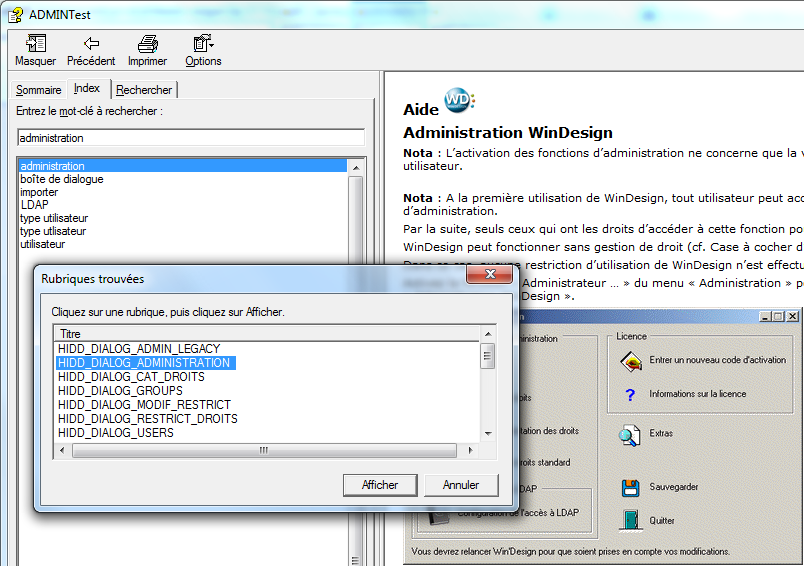Select the 'type utlisateur' misspelled entry
This screenshot has height=566, width=804.
(x=183, y=231)
